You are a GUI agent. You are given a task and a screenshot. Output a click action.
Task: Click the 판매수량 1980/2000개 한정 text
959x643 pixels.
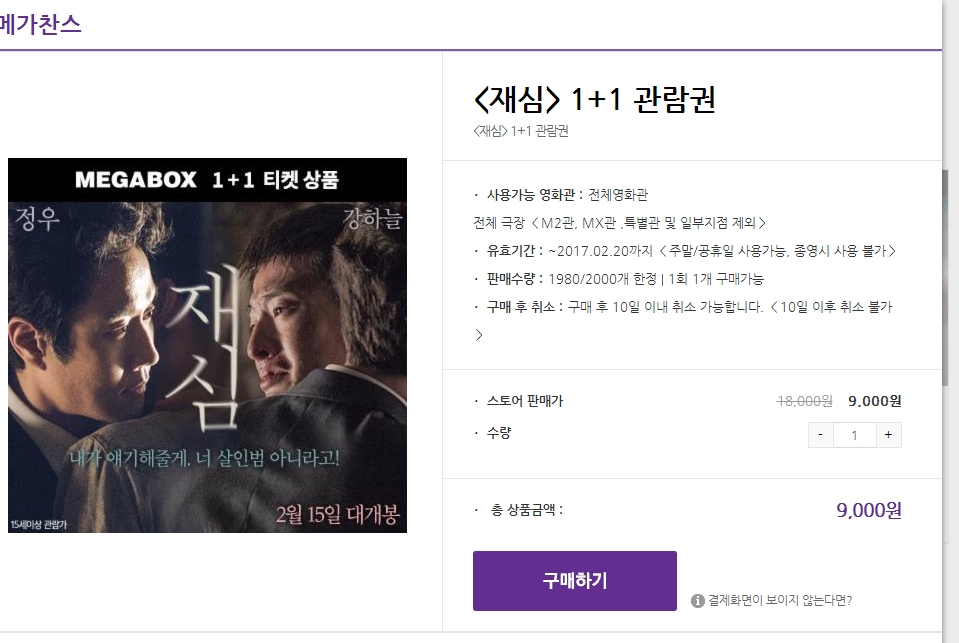pyautogui.click(x=619, y=279)
